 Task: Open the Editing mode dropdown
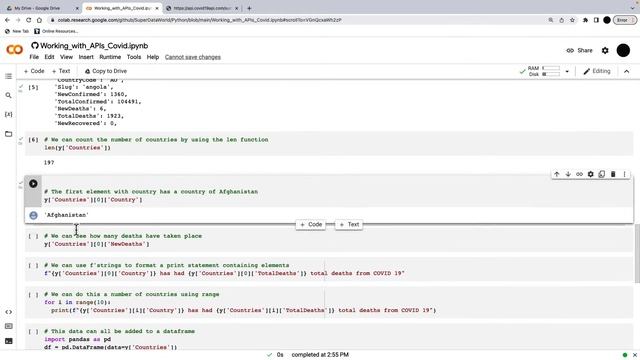pos(597,71)
